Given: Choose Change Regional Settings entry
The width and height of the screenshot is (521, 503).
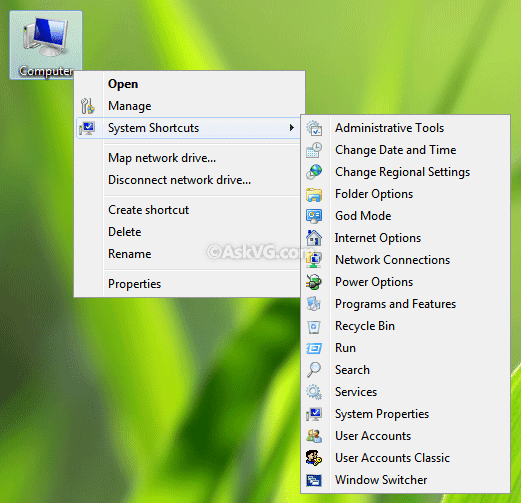Looking at the screenshot, I should (405, 172).
